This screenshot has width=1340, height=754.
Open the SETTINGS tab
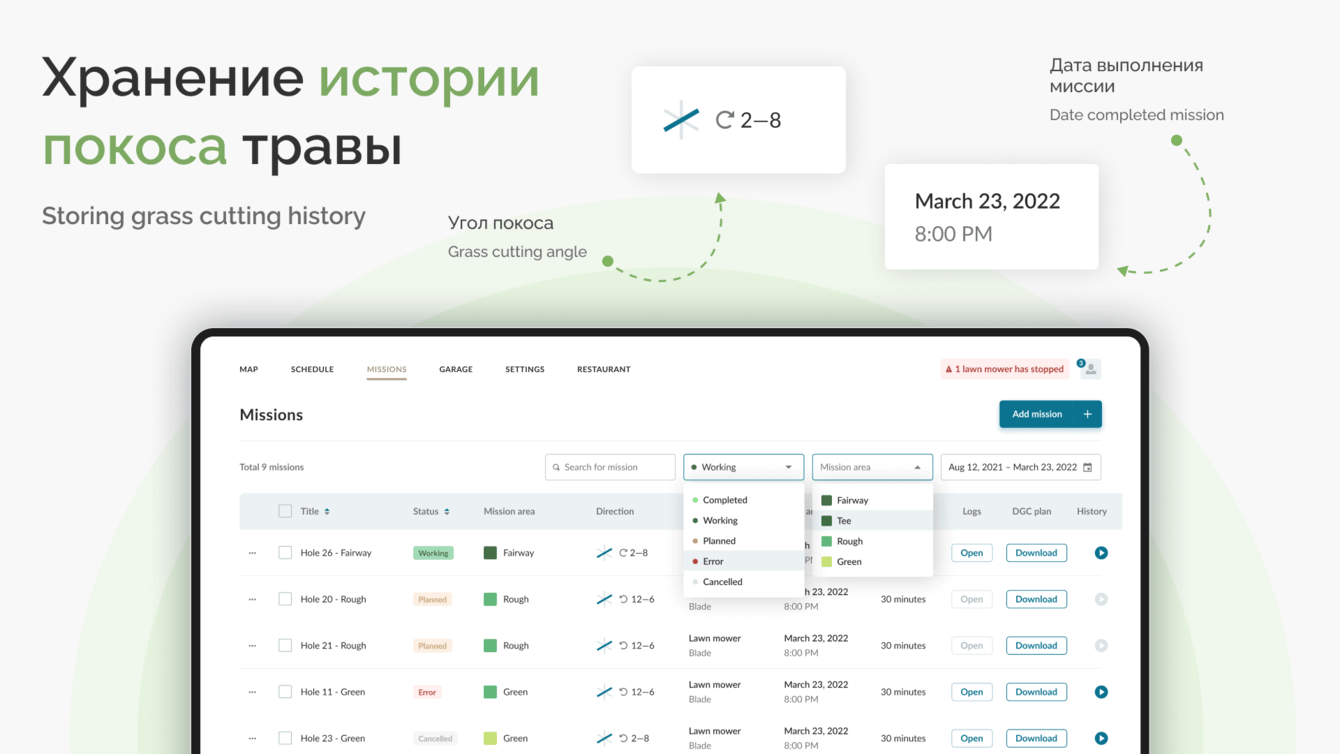pos(525,369)
